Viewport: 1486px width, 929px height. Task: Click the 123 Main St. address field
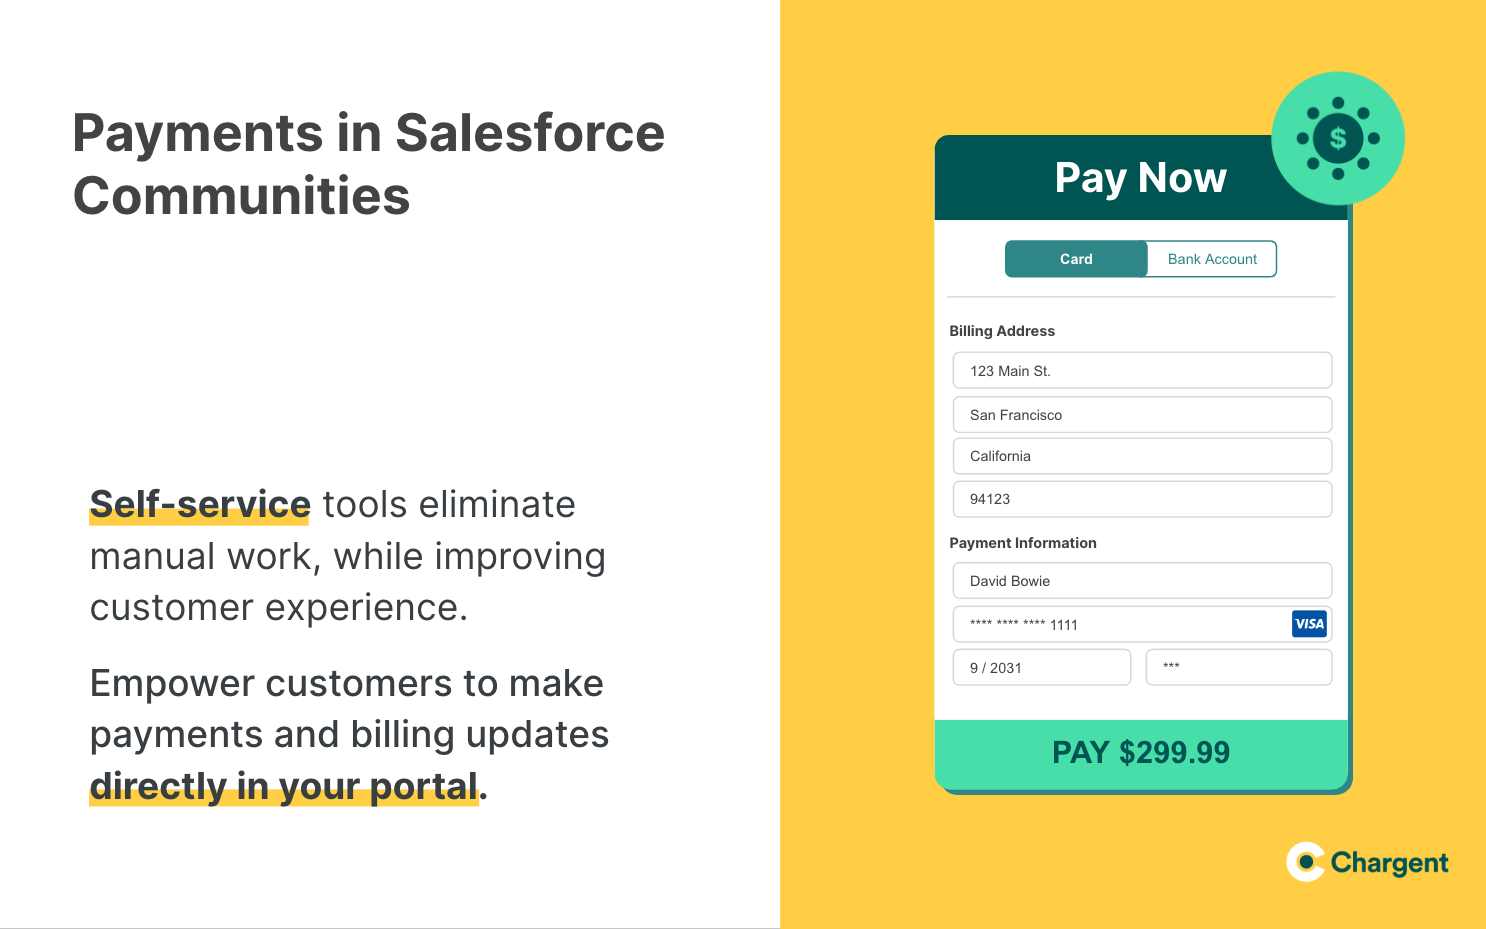1142,370
